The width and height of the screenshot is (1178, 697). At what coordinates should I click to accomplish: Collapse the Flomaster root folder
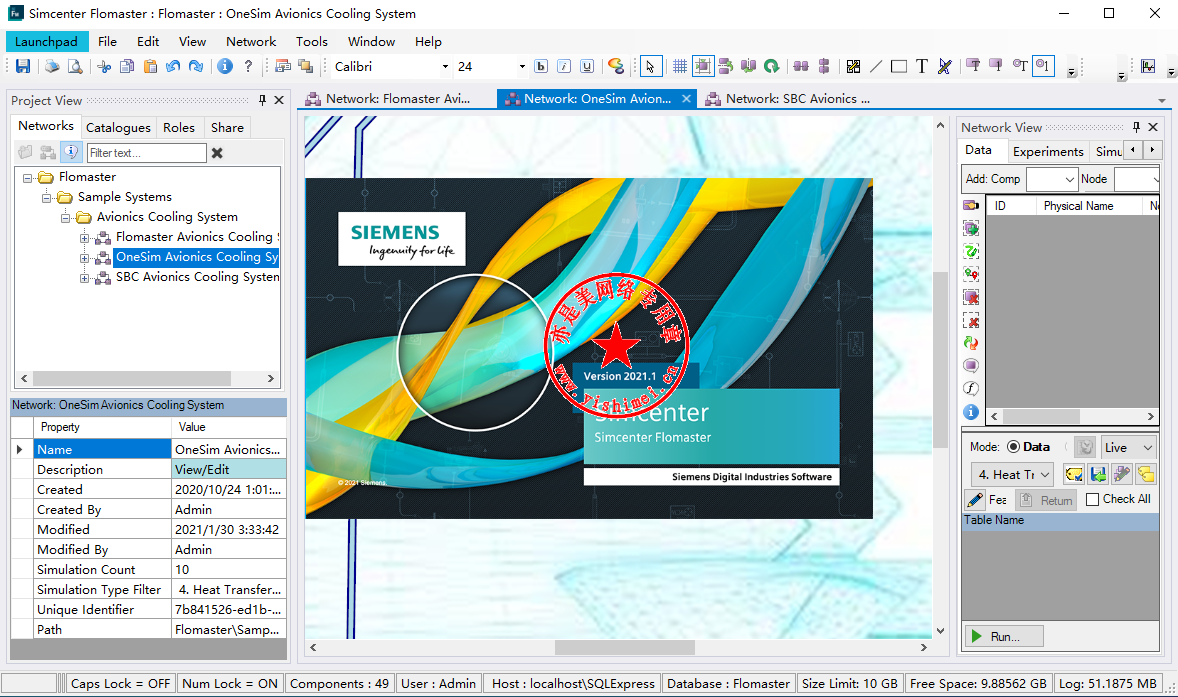click(x=28, y=178)
